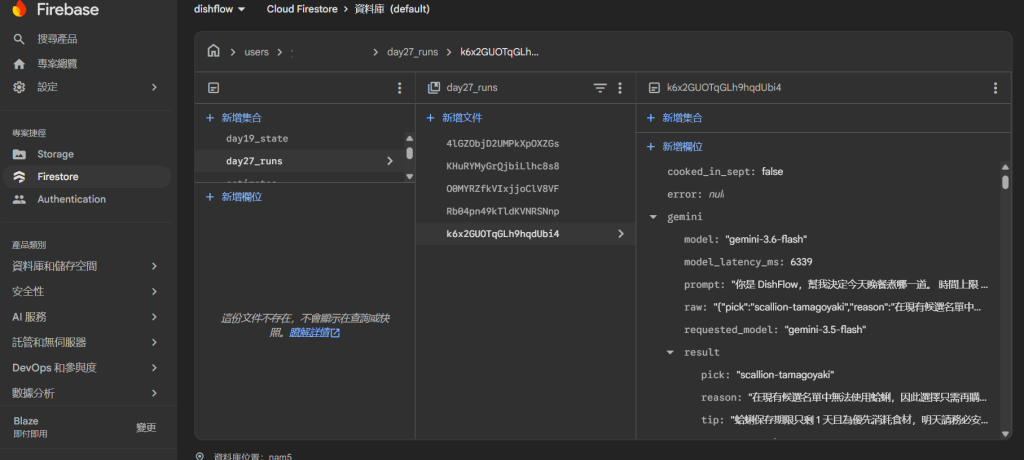The height and width of the screenshot is (460, 1024).
Task: Click the settings gear icon in sidebar
Action: click(19, 87)
